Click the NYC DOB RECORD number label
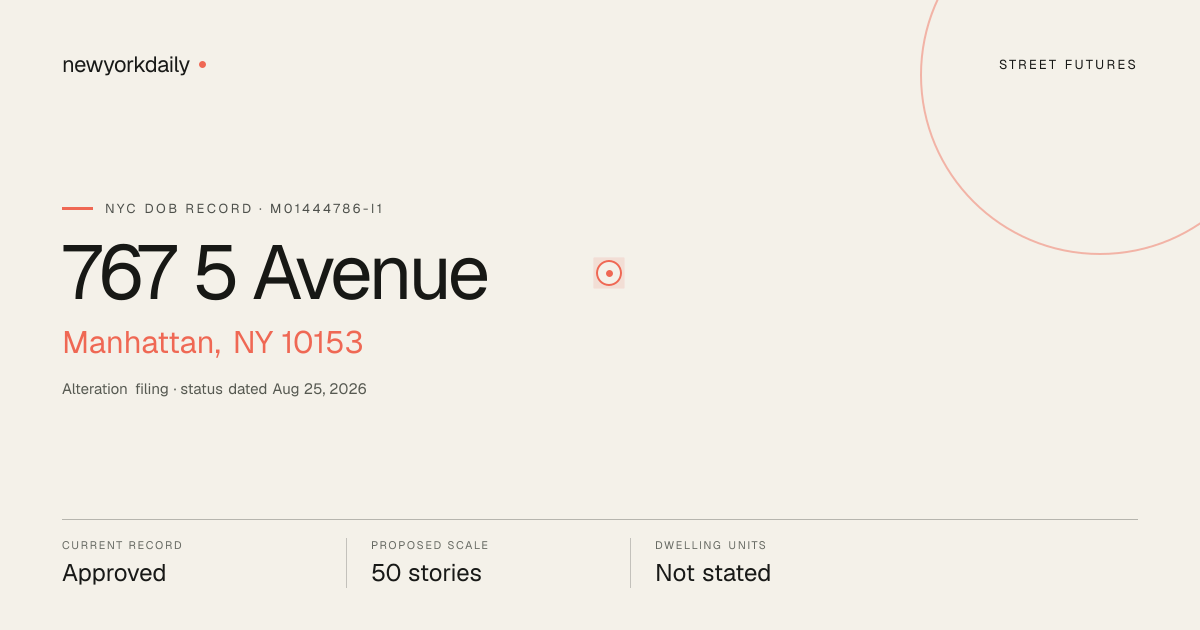This screenshot has height=630, width=1200. click(244, 209)
